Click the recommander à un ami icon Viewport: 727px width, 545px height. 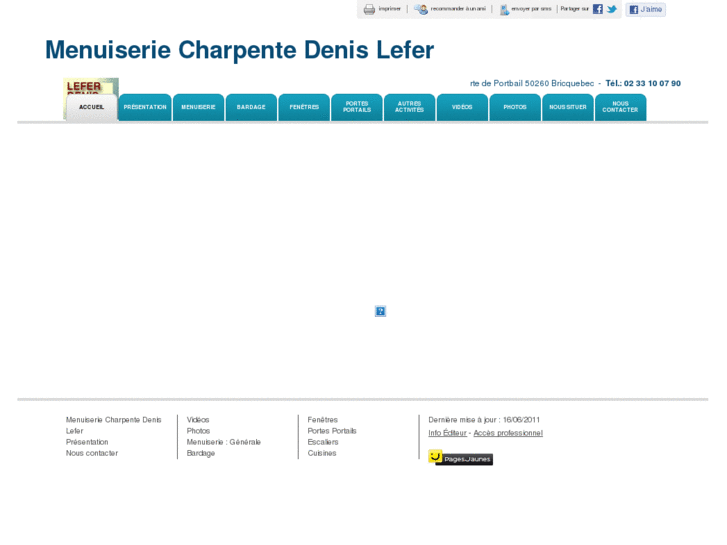pyautogui.click(x=421, y=9)
